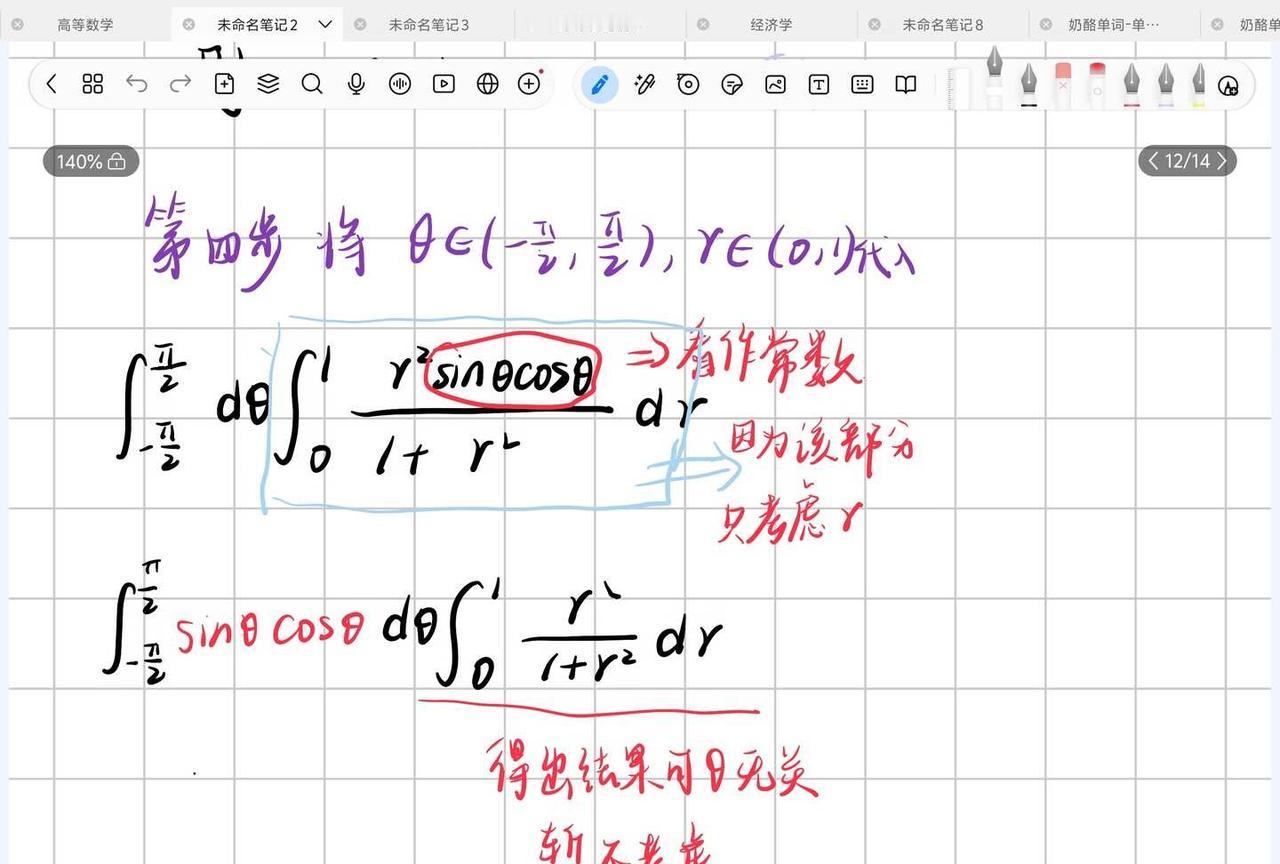Go to previous page arrow beside 12/14
This screenshot has width=1280, height=864.
point(1153,161)
